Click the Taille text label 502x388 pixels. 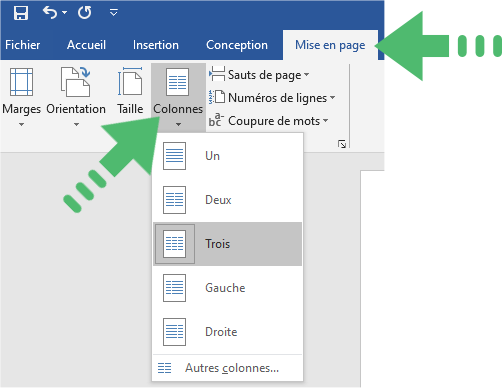(130, 109)
